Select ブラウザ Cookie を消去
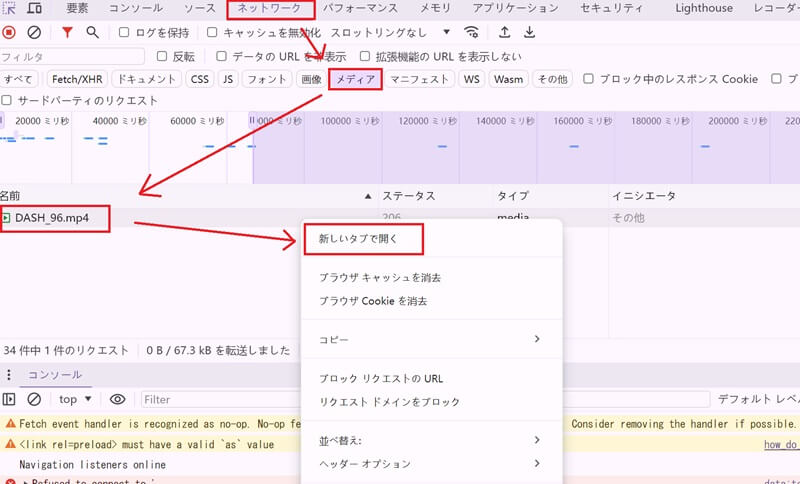The image size is (800, 484). [x=432, y=301]
